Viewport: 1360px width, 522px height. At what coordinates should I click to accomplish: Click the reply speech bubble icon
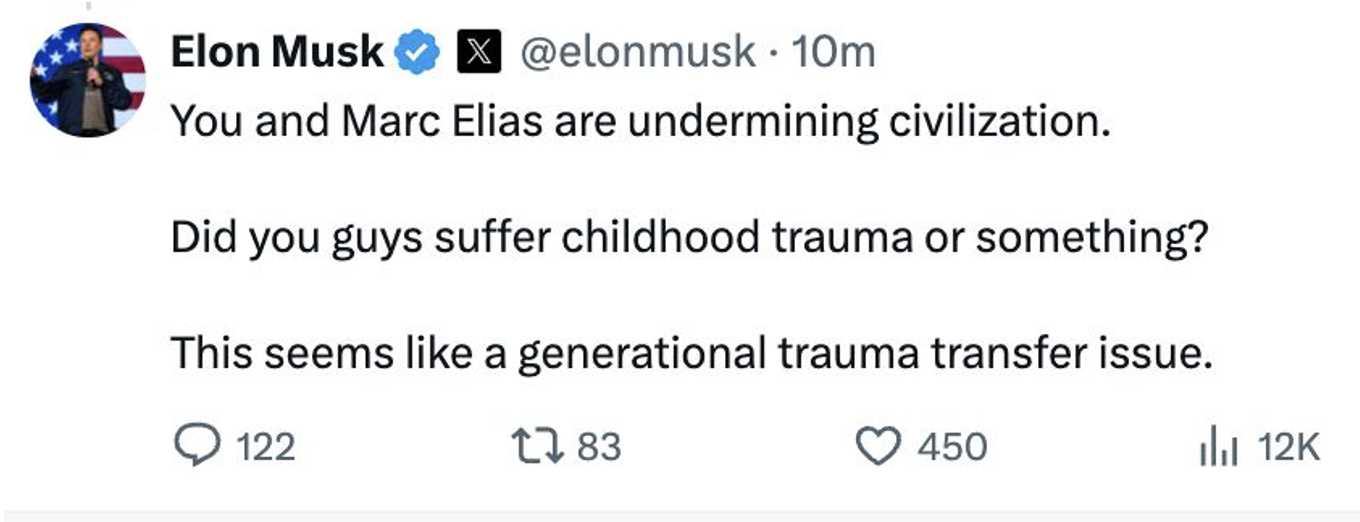(196, 446)
